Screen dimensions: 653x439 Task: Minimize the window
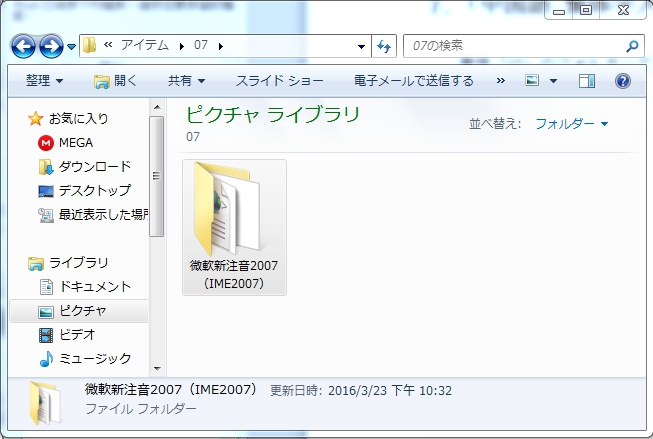[559, 10]
